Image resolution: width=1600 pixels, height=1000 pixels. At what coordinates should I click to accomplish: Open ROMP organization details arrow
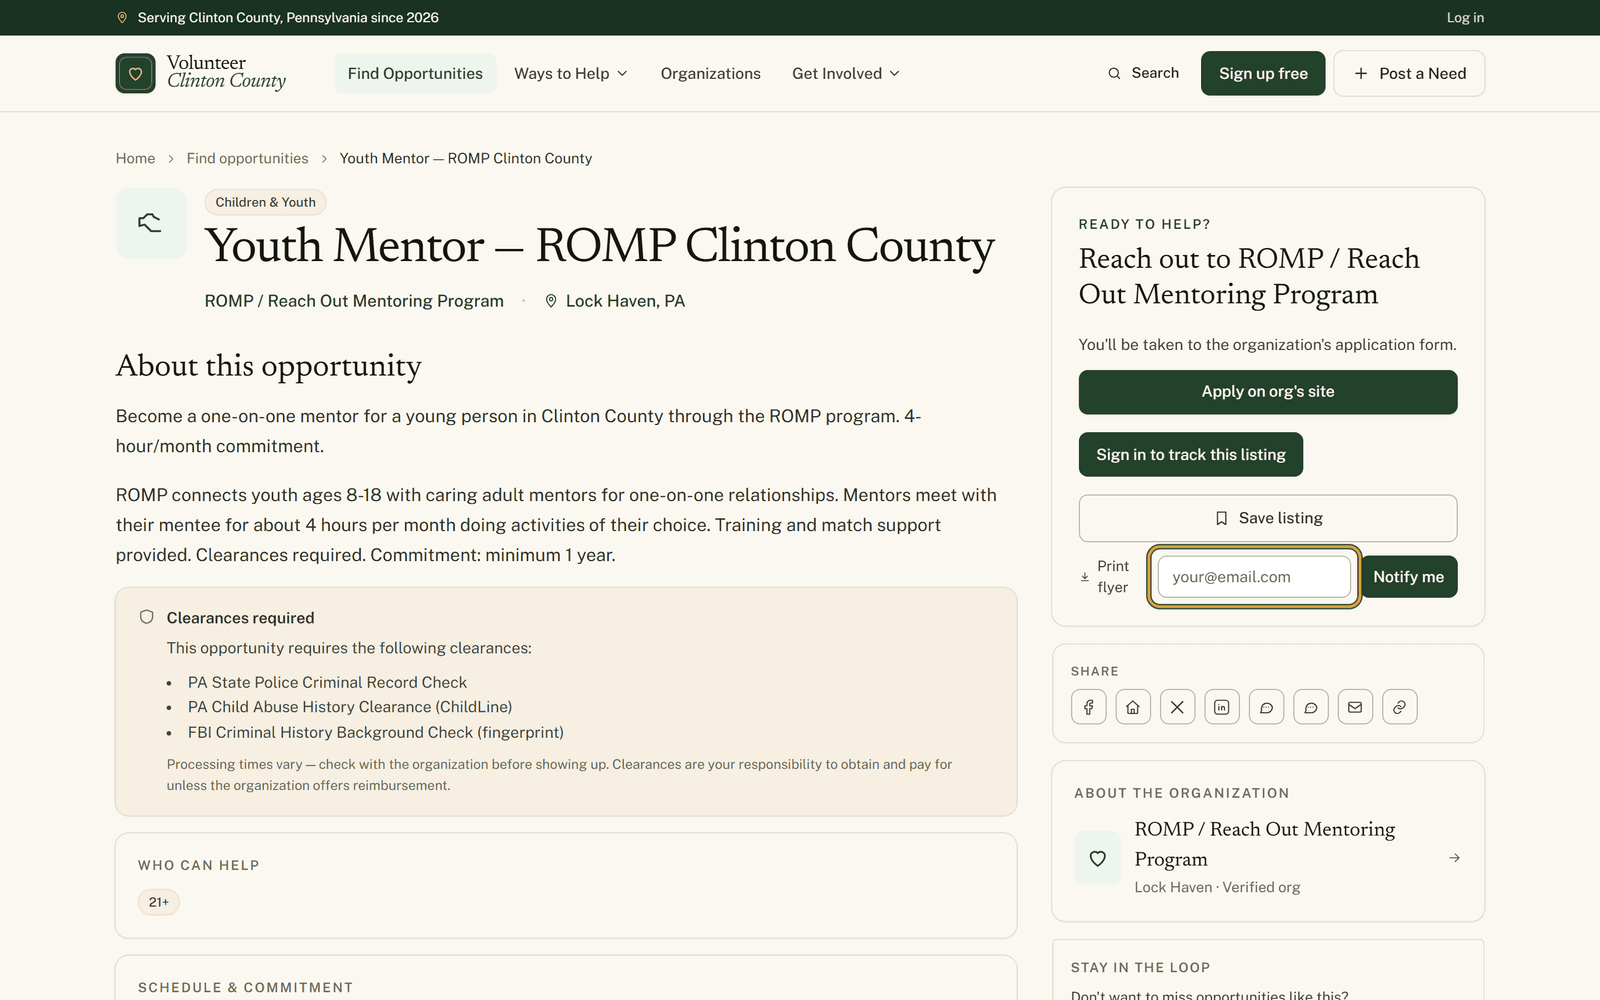(x=1454, y=858)
